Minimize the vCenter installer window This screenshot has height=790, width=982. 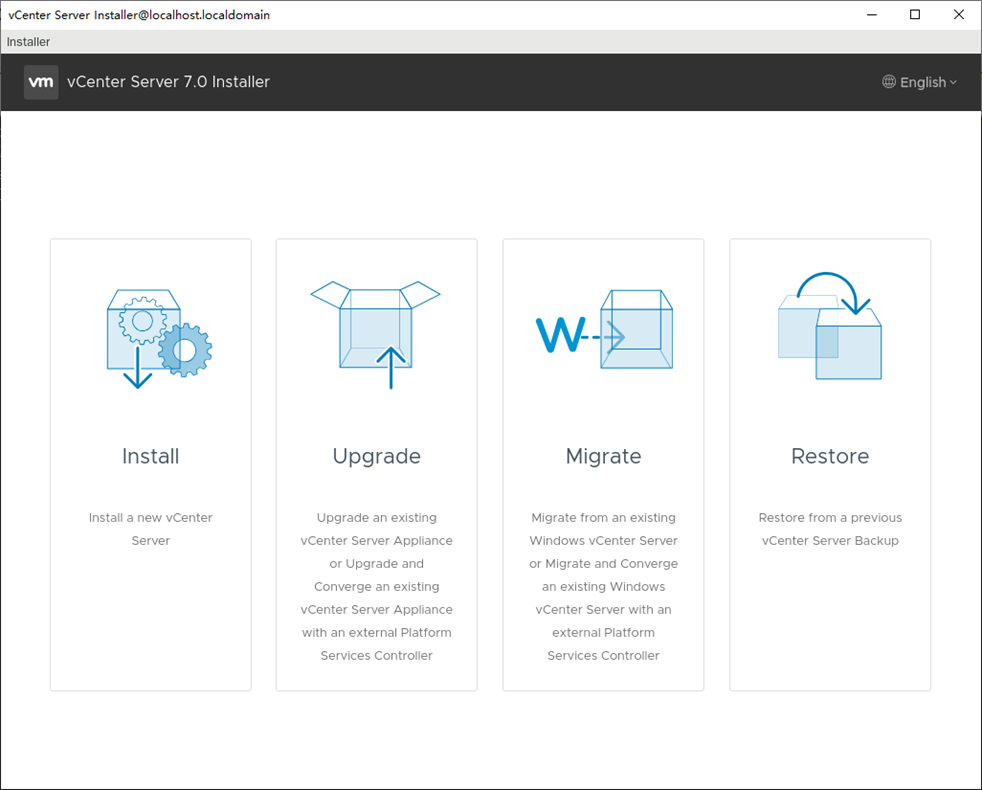[870, 15]
